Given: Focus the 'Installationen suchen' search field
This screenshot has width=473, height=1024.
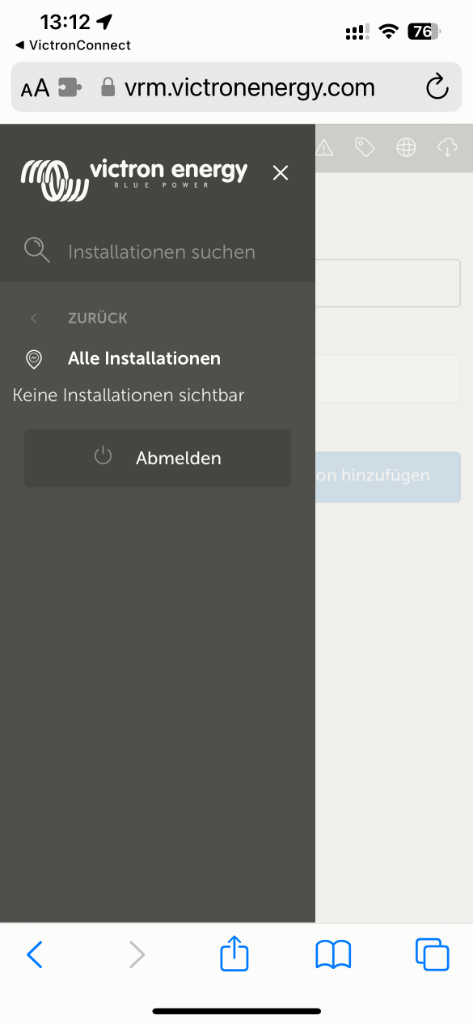Looking at the screenshot, I should point(161,252).
